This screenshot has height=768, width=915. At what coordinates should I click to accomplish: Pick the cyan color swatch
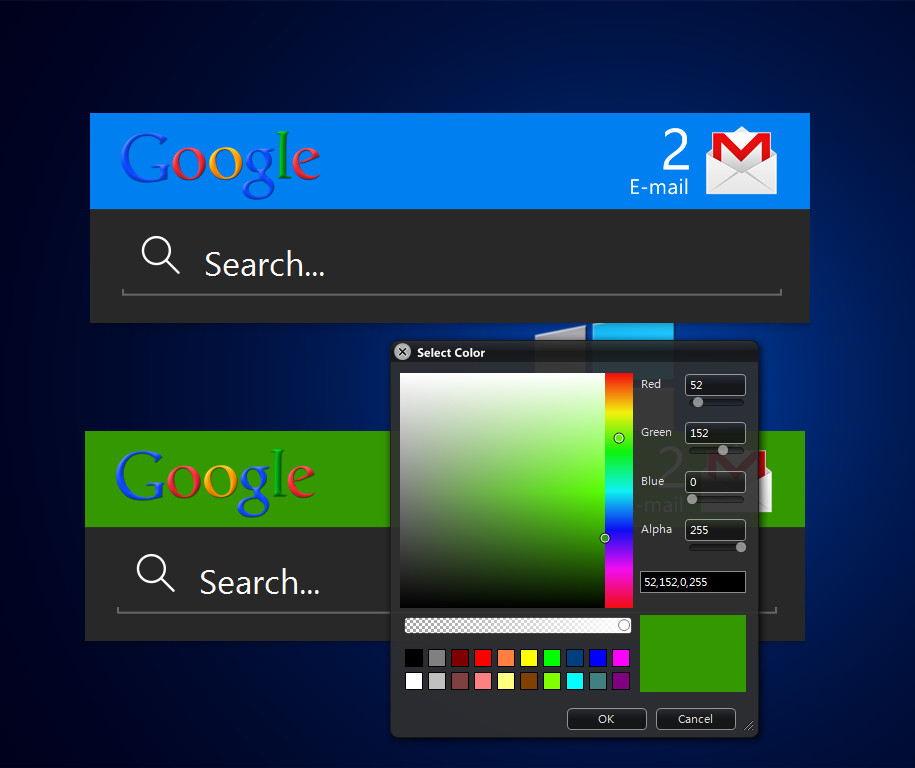pos(575,681)
